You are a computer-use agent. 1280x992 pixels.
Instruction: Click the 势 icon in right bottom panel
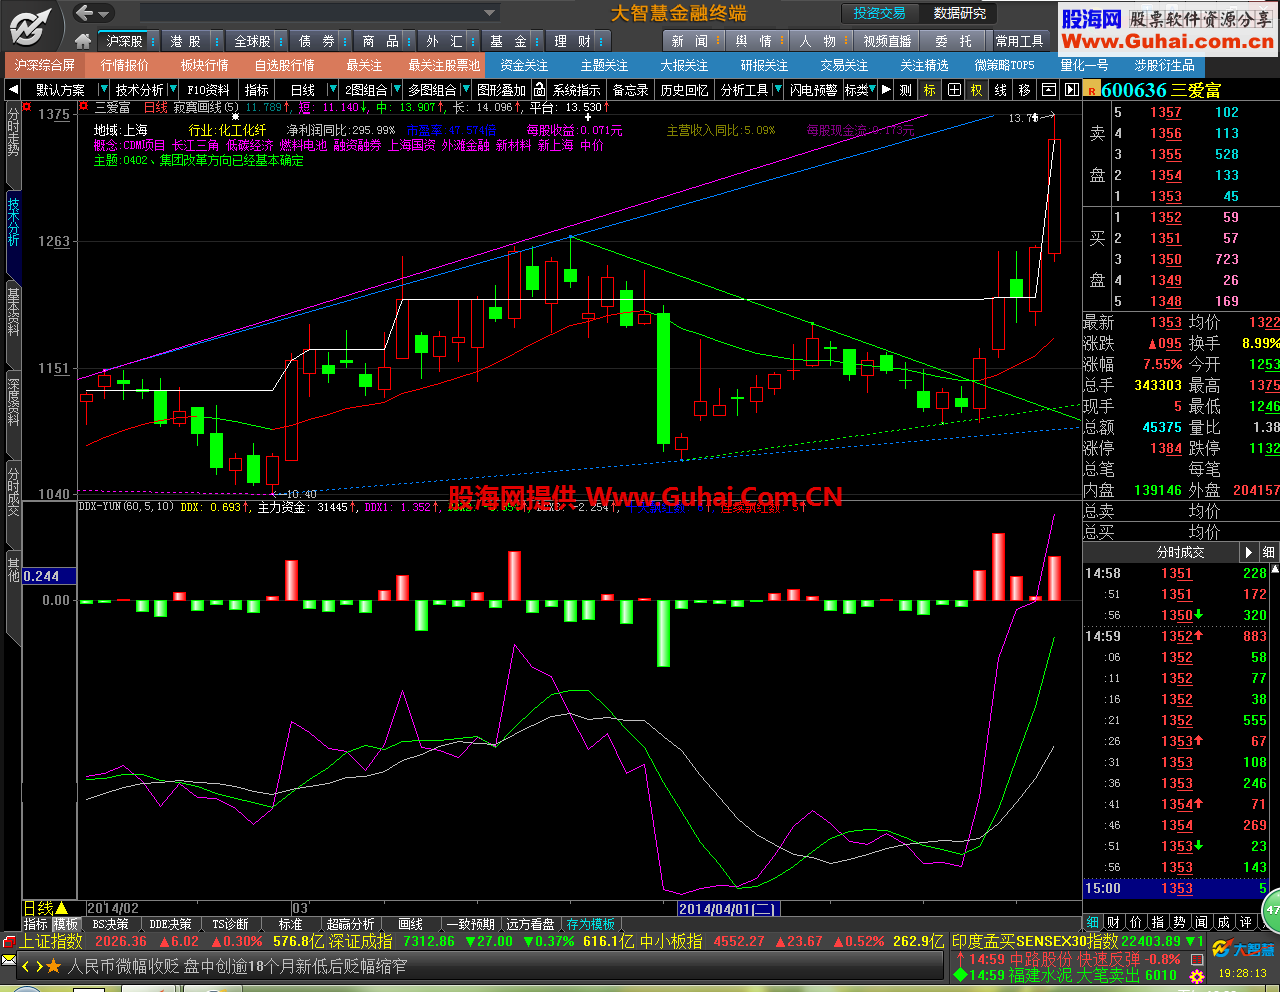click(x=1180, y=922)
